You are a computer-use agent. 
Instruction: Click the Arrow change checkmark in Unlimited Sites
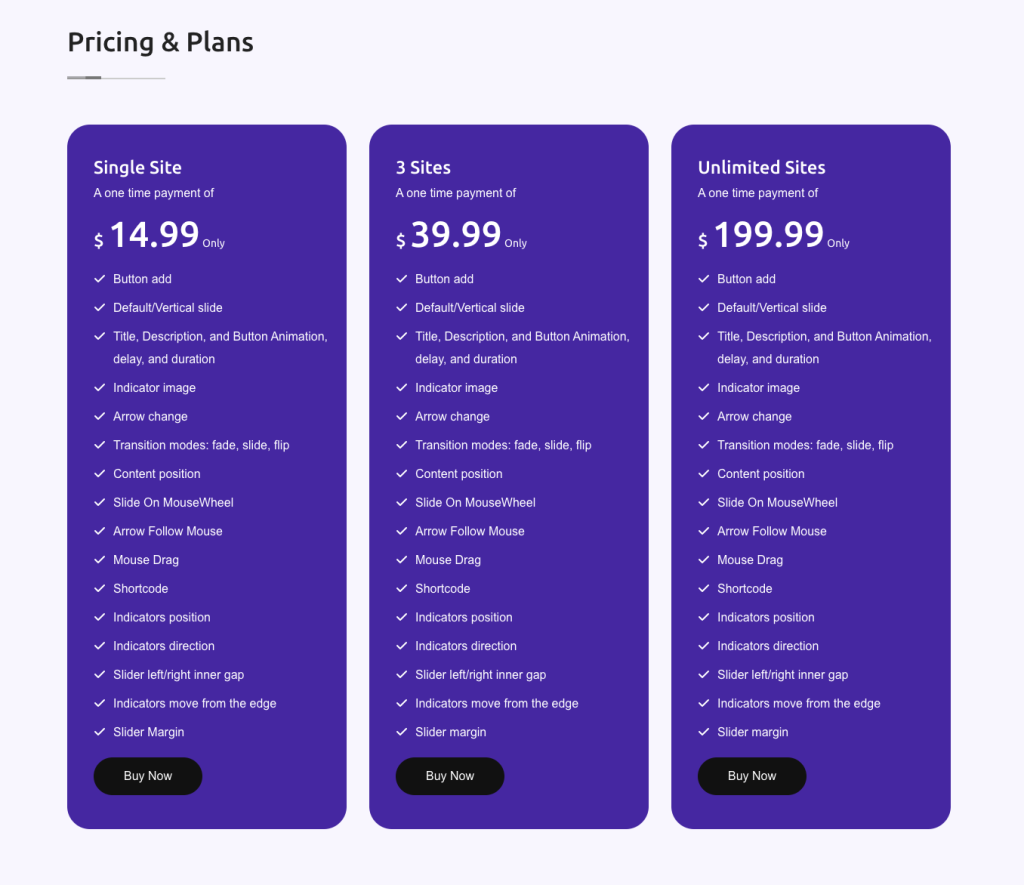[x=703, y=416]
